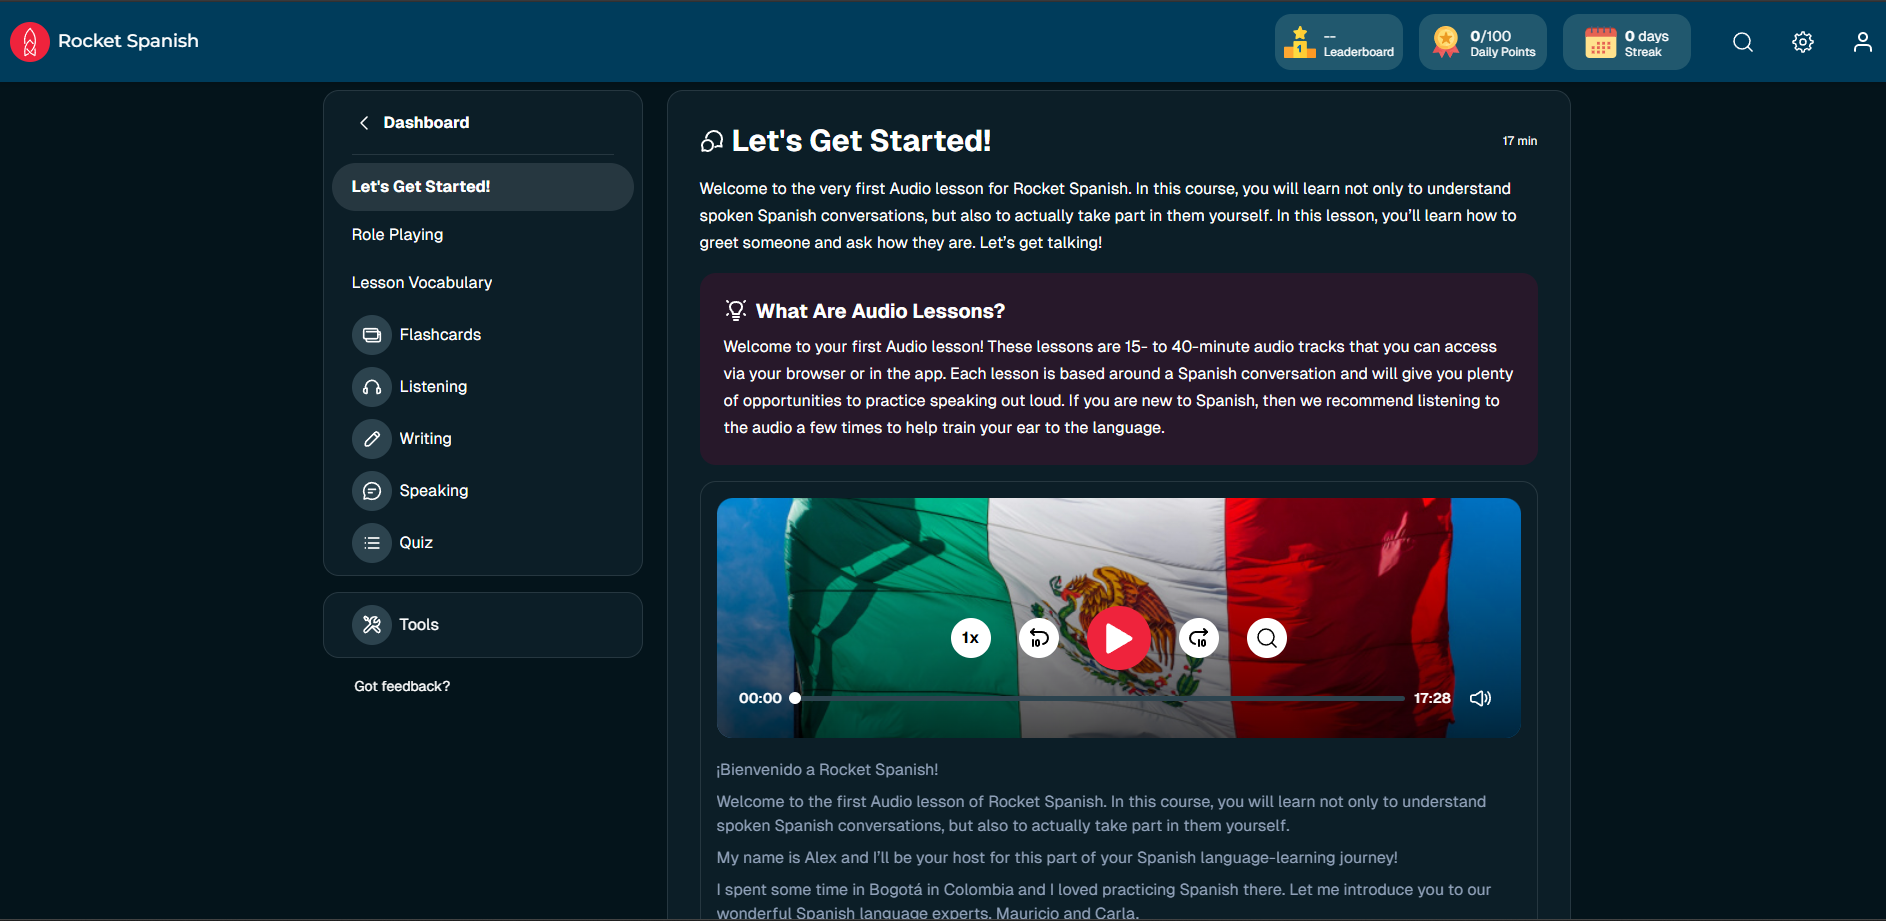Open the Flashcards activity
Viewport: 1886px width, 921px height.
(417, 335)
